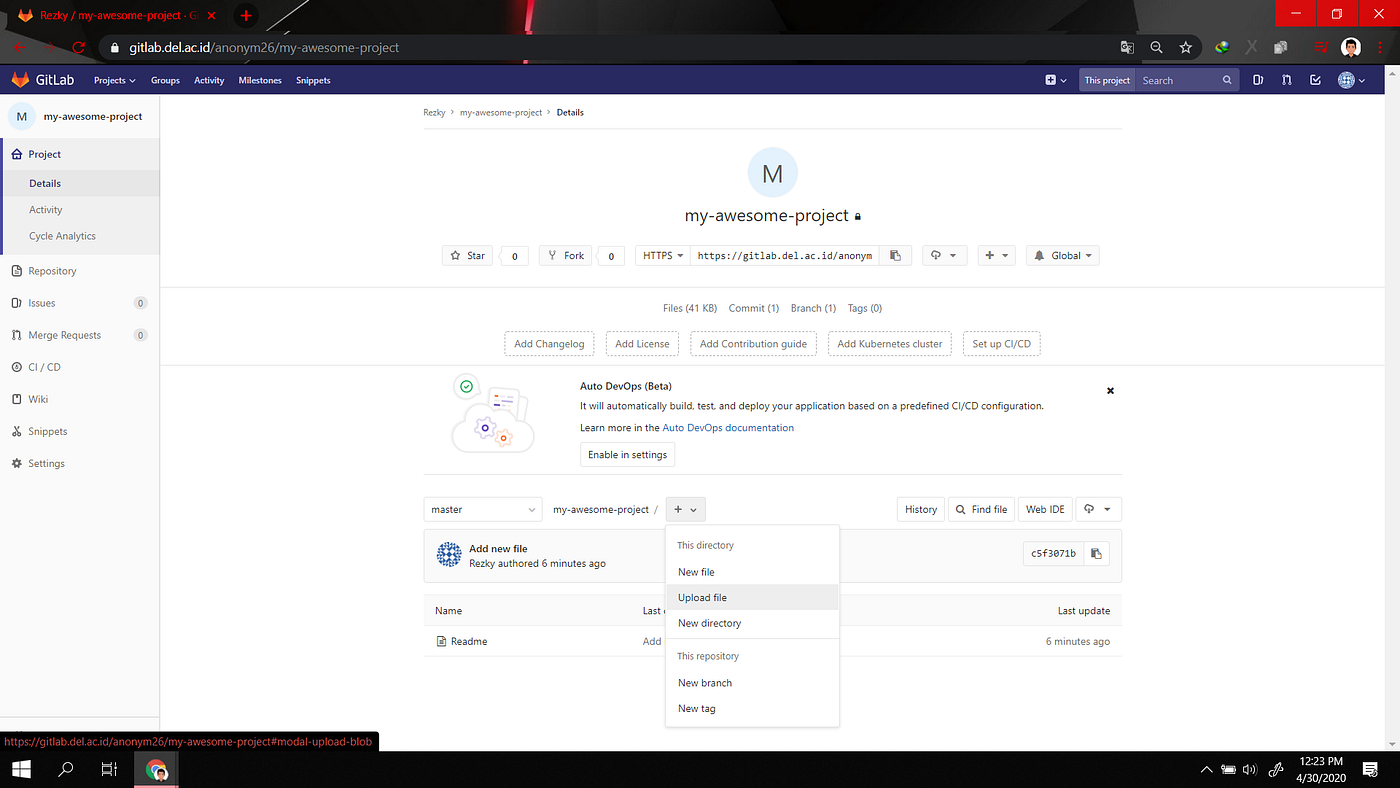Viewport: 1400px width, 788px height.
Task: Select New branch from the menu
Action: (x=752, y=683)
